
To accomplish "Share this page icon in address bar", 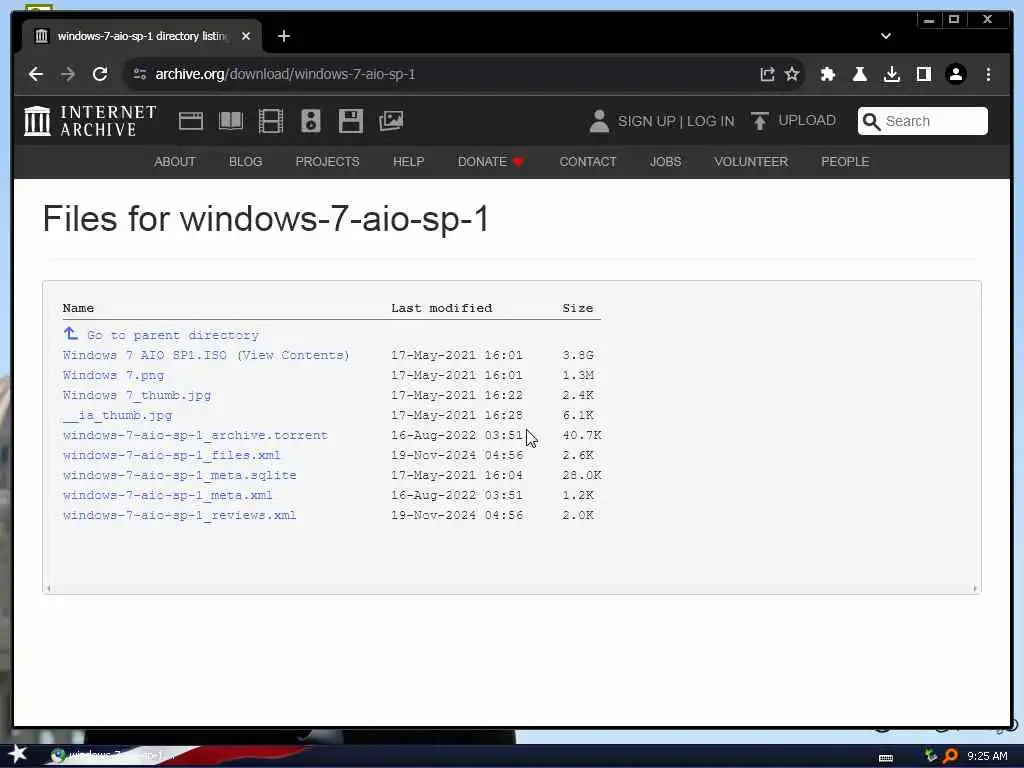I will click(x=767, y=74).
